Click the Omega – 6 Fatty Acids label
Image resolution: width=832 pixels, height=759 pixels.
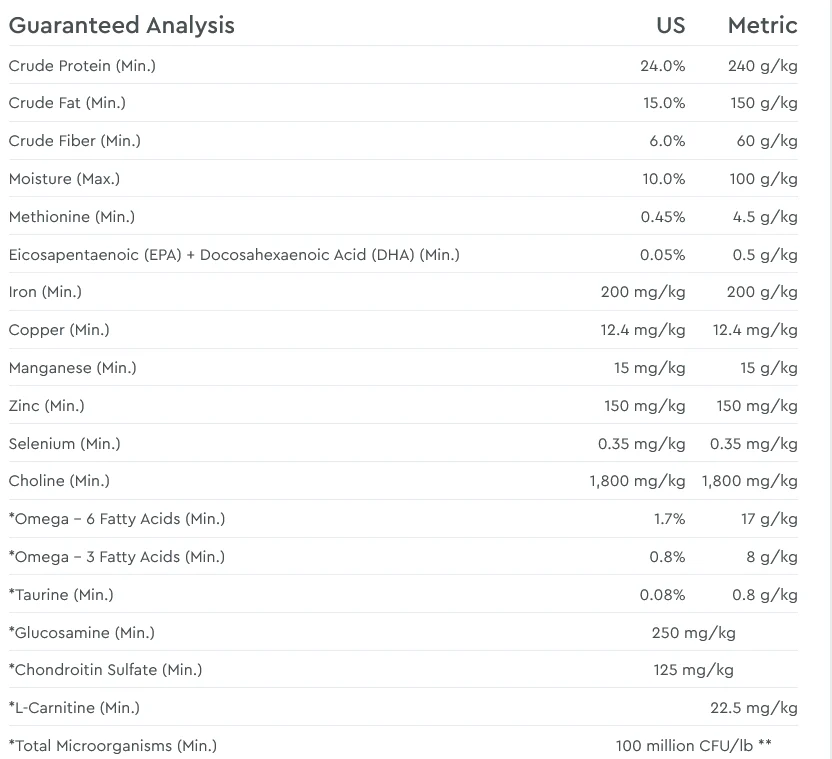[x=117, y=519]
